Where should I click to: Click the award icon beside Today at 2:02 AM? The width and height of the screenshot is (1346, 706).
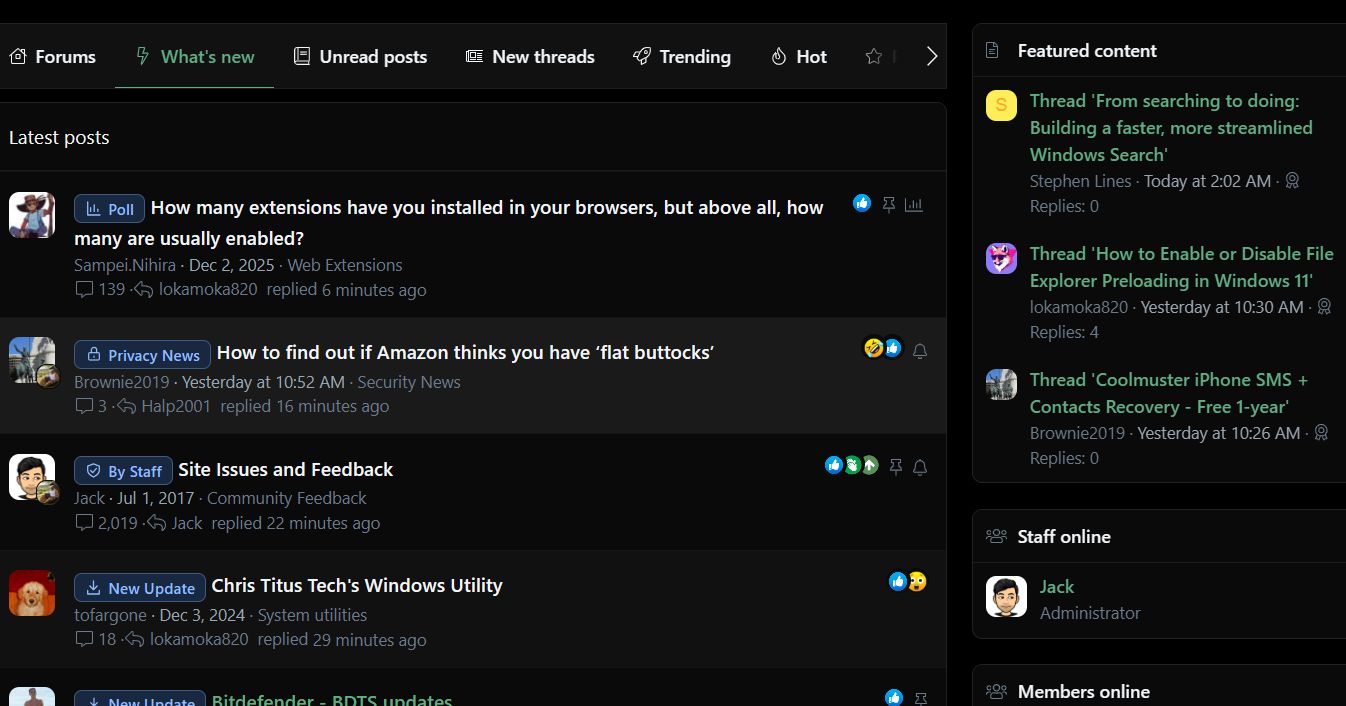[1292, 181]
